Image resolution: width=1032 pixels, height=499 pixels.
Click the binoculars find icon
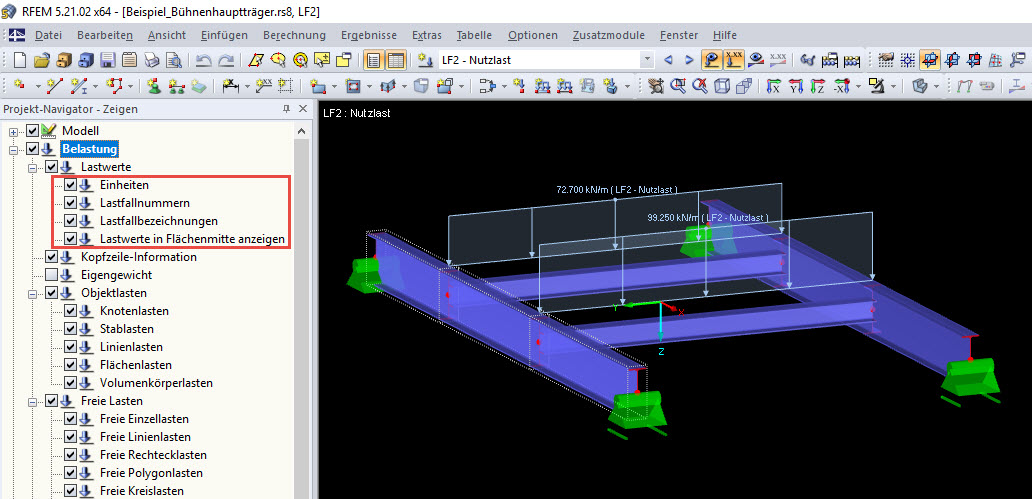click(808, 61)
